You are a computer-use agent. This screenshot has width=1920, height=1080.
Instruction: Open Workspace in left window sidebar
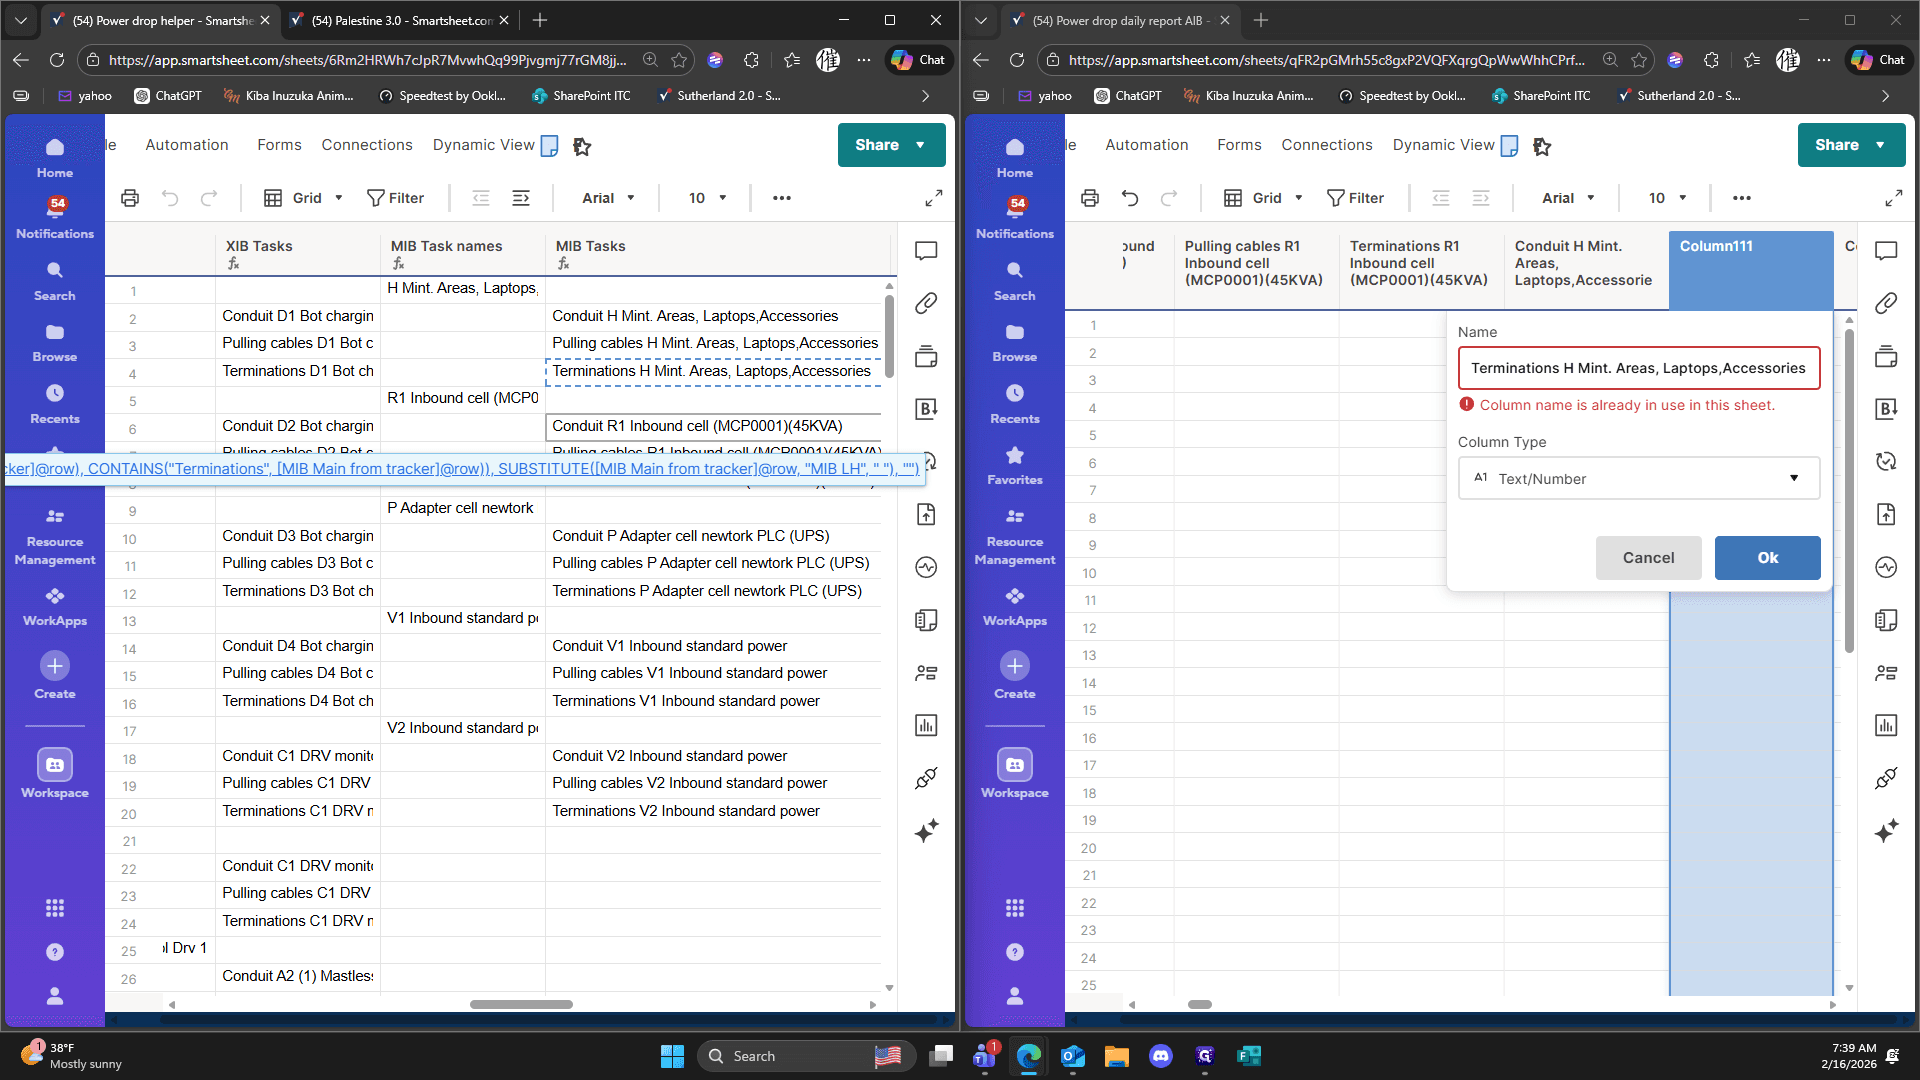(x=55, y=774)
